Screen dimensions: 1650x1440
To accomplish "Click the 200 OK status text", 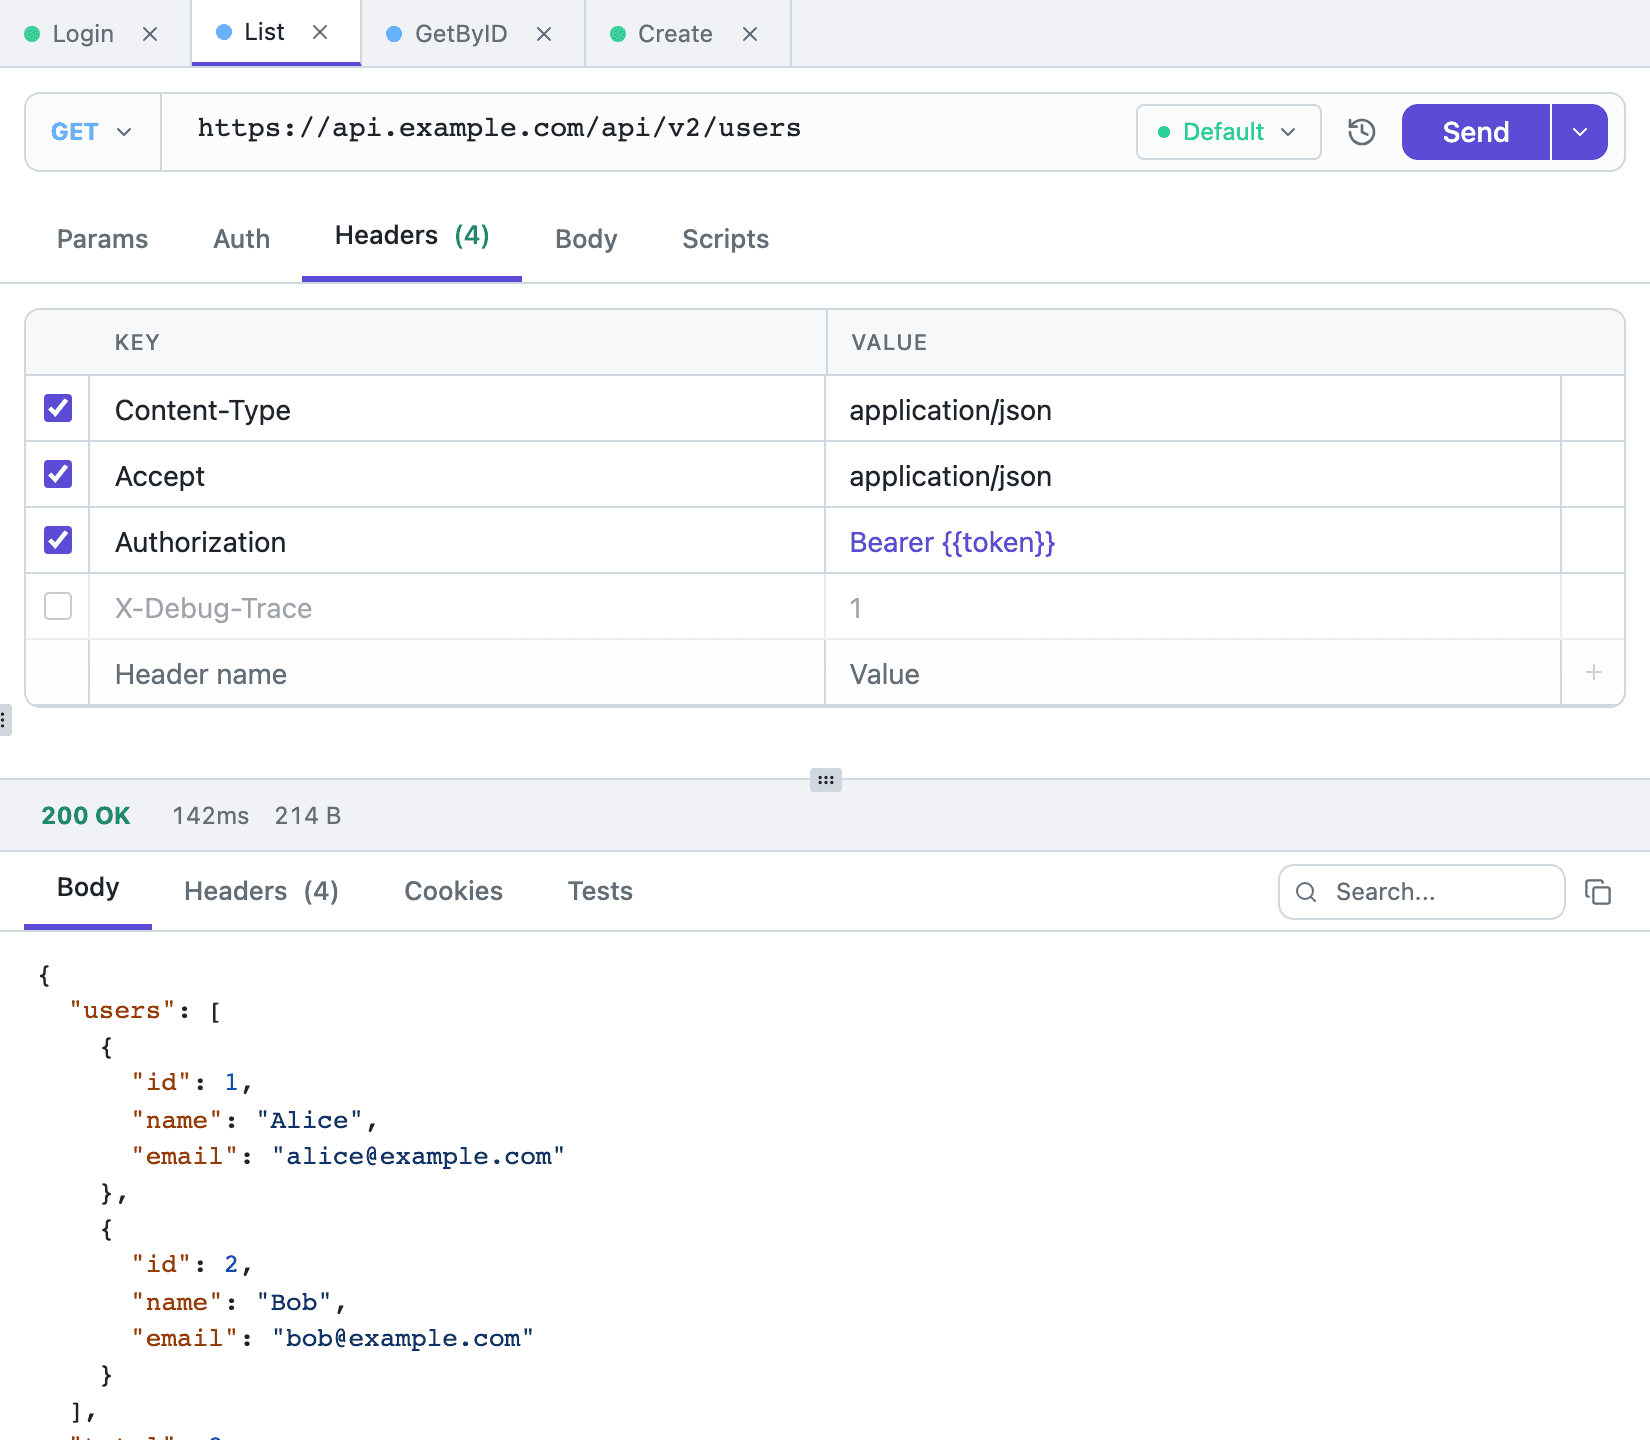I will (x=86, y=816).
